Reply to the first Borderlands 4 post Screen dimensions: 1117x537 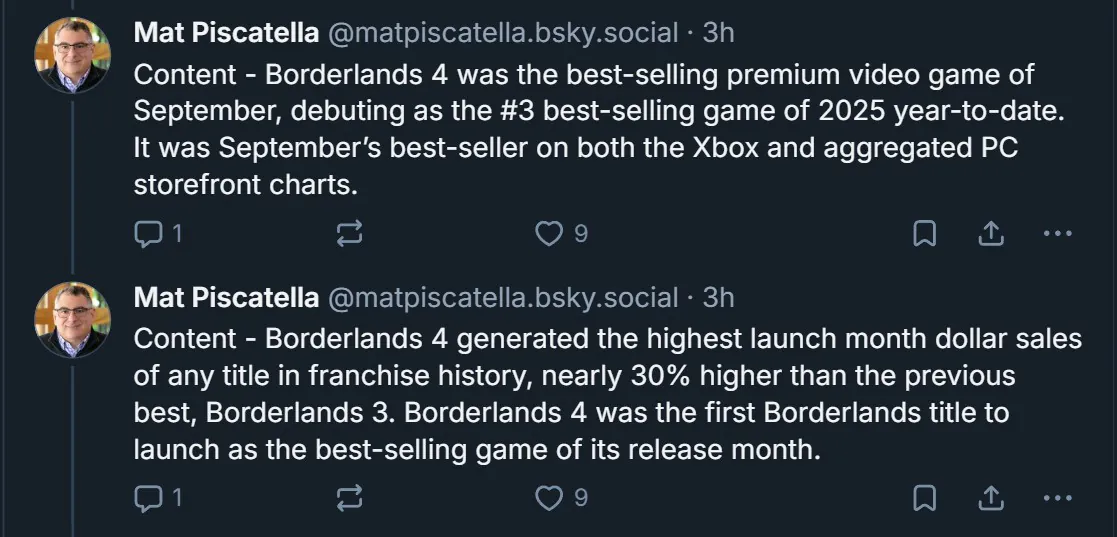[148, 234]
